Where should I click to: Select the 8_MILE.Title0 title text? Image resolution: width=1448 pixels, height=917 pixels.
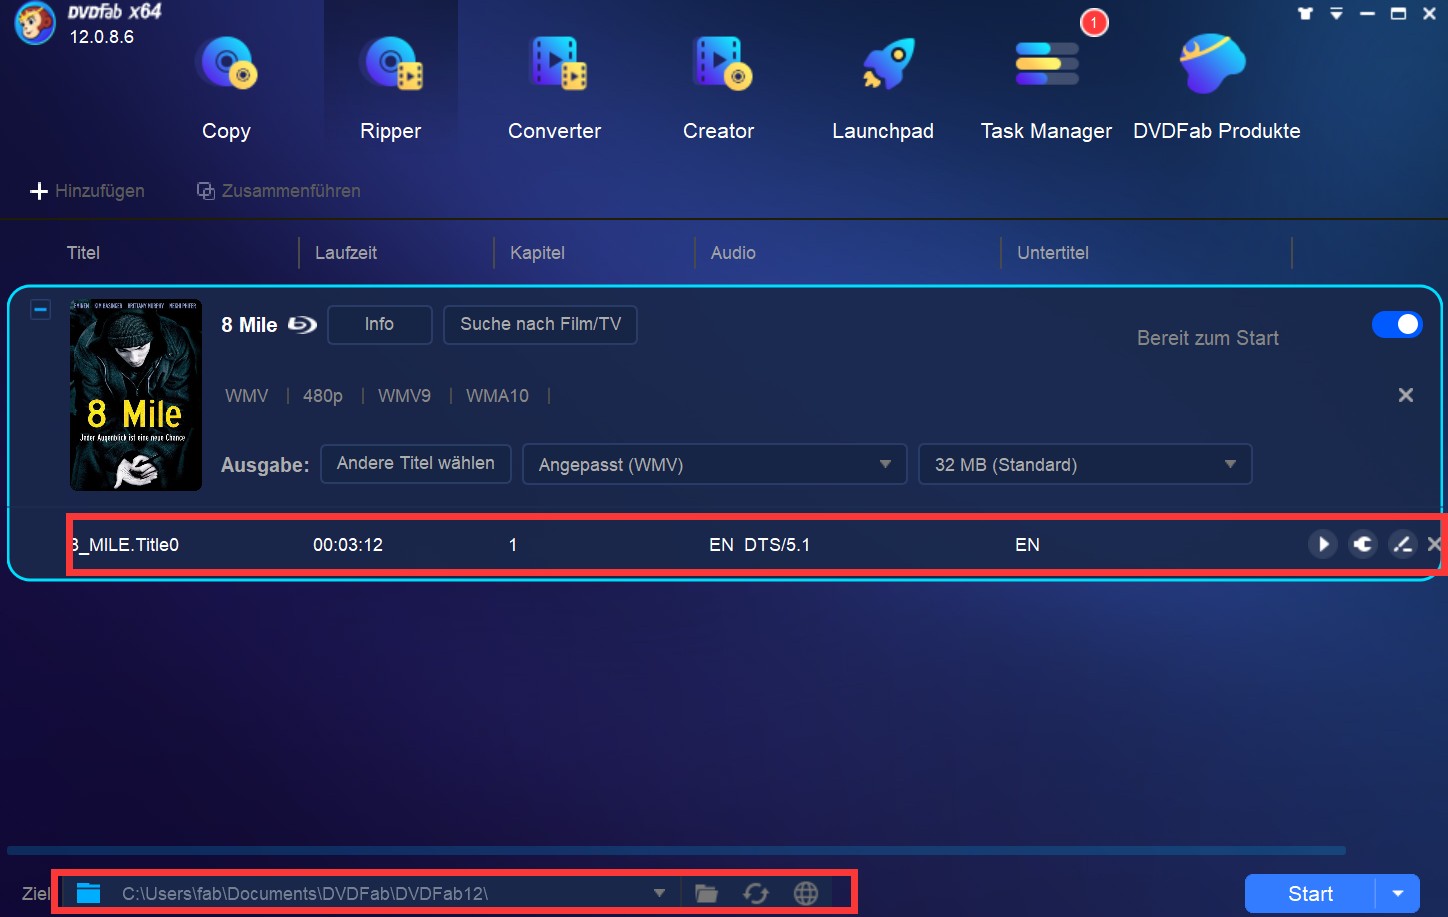pyautogui.click(x=126, y=545)
